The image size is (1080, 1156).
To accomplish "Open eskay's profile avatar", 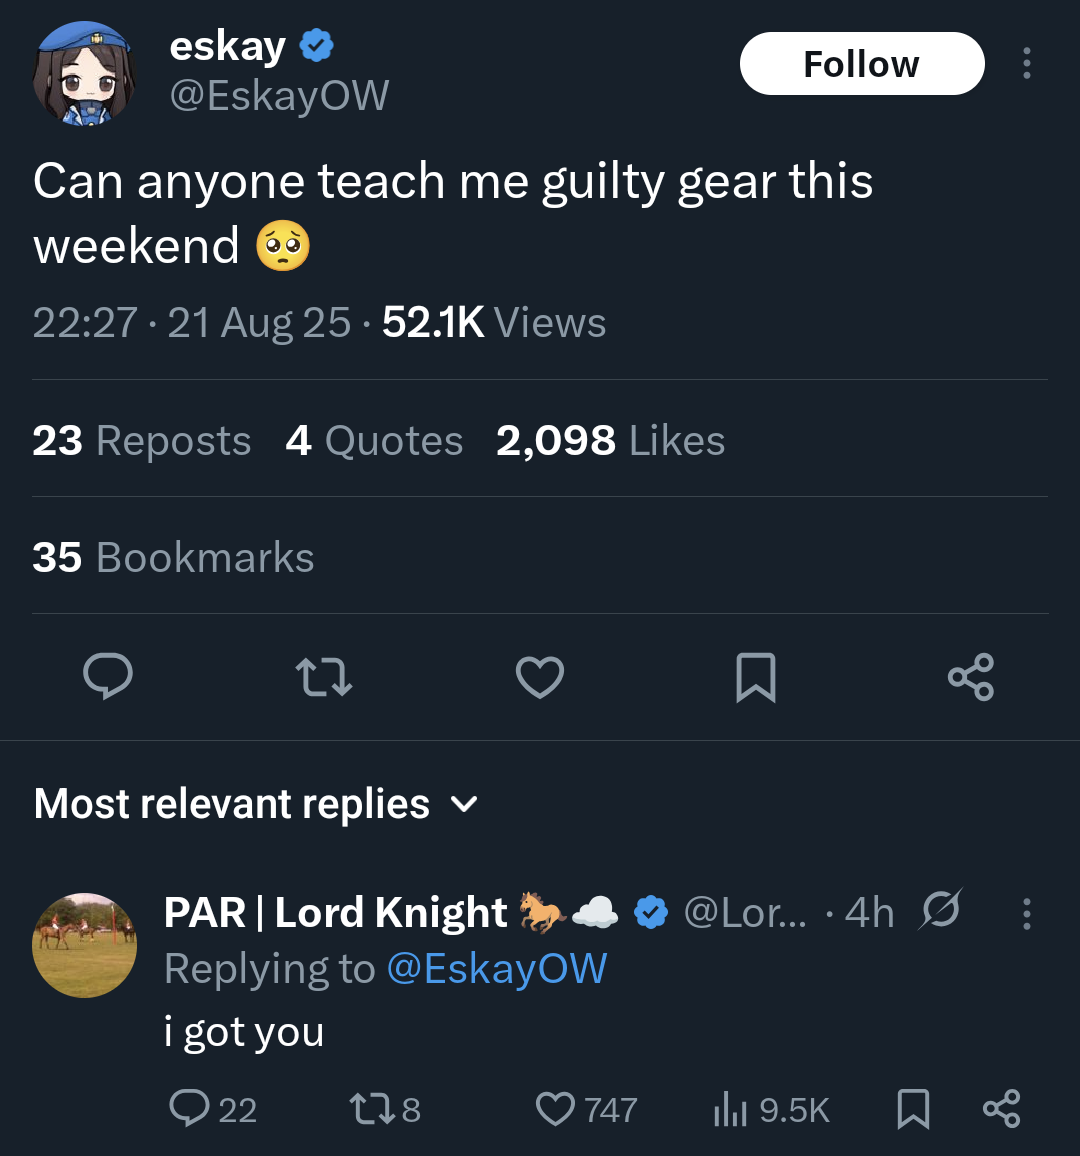I will [x=84, y=74].
